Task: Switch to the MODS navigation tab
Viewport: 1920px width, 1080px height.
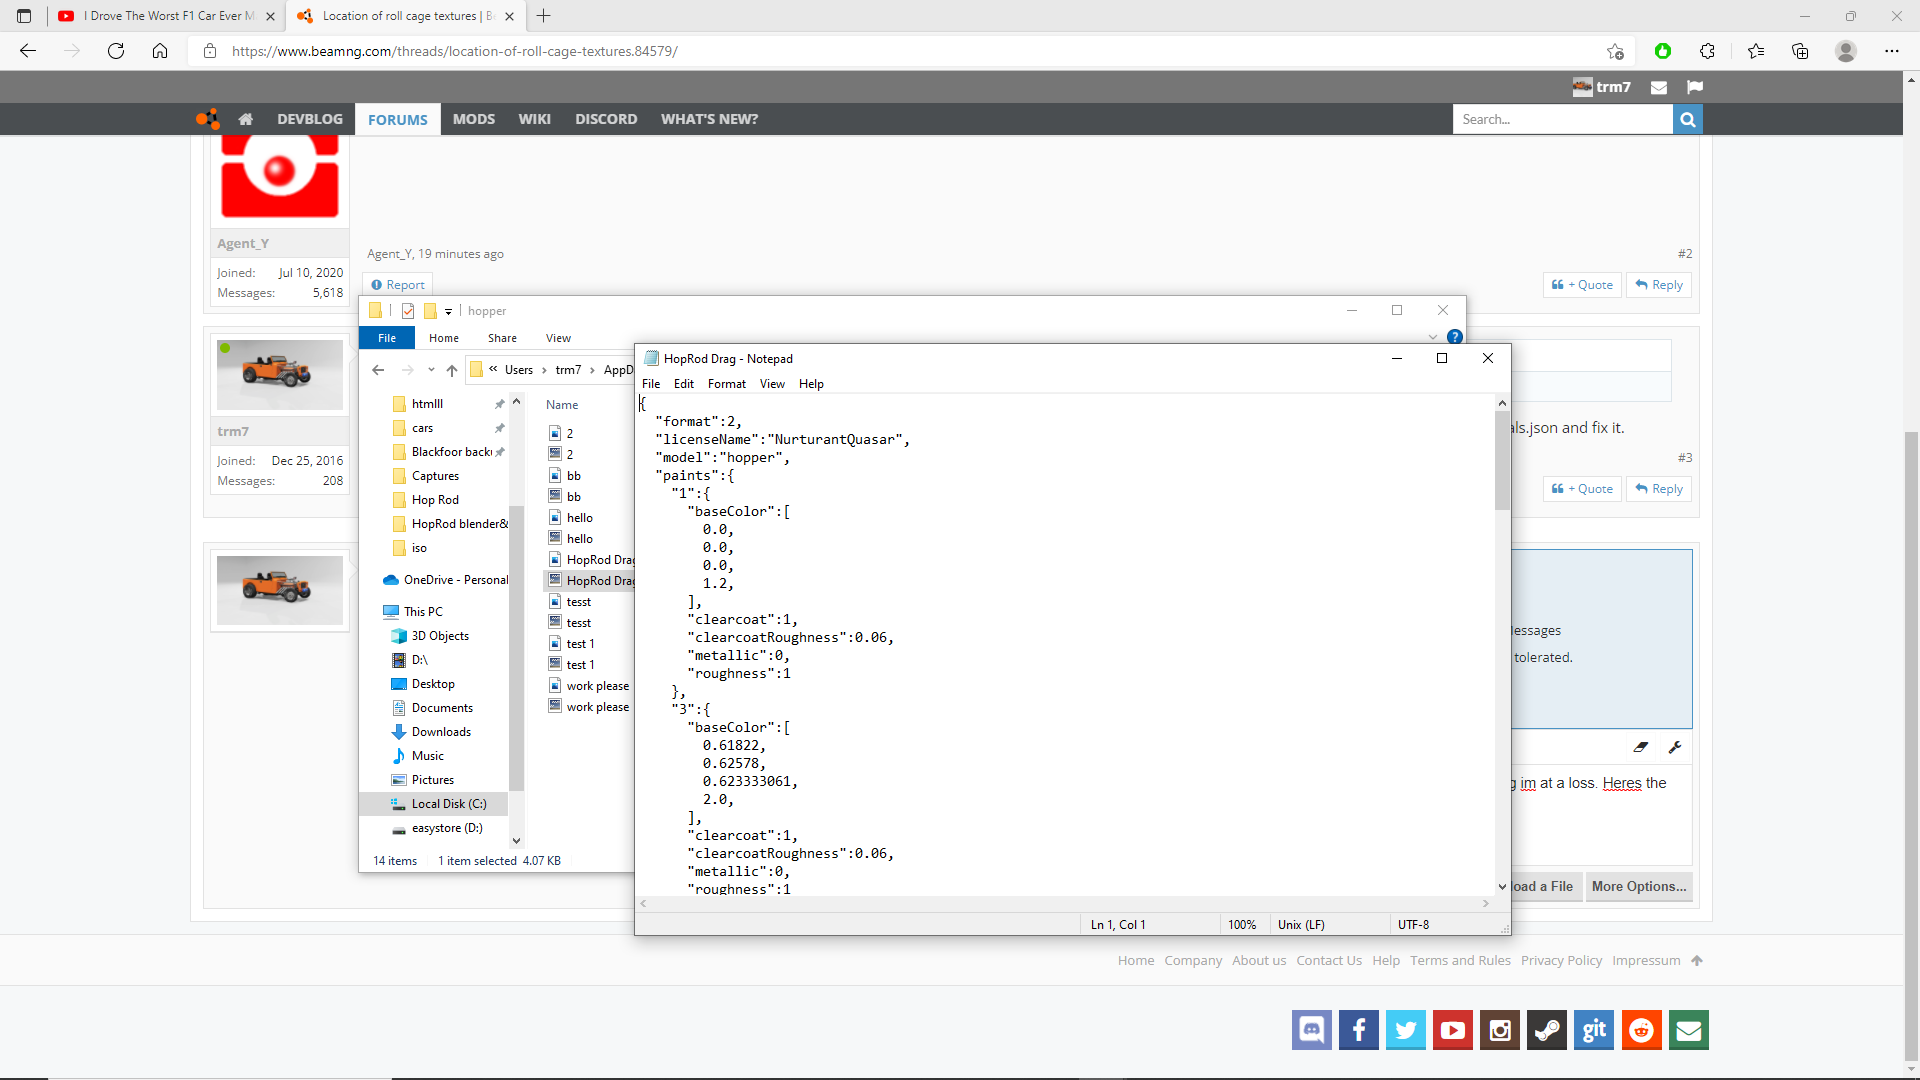Action: point(474,119)
